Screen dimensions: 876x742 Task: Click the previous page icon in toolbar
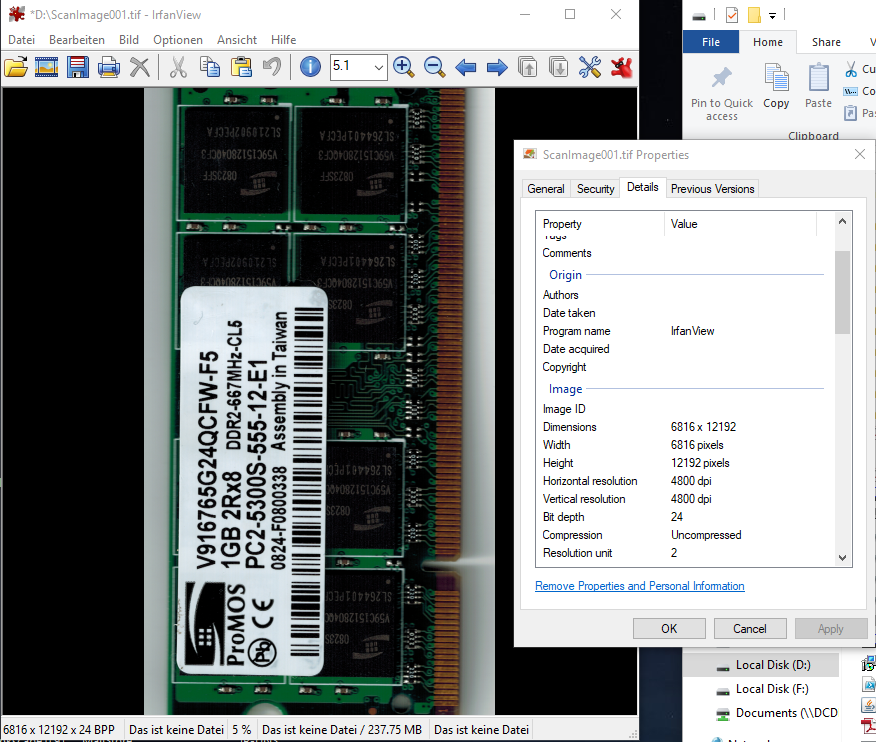(527, 67)
